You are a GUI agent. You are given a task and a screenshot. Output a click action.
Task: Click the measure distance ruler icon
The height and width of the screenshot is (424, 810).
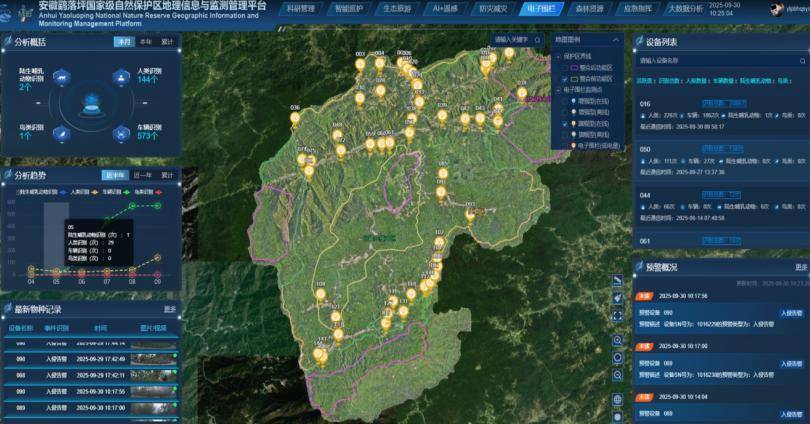tap(618, 281)
